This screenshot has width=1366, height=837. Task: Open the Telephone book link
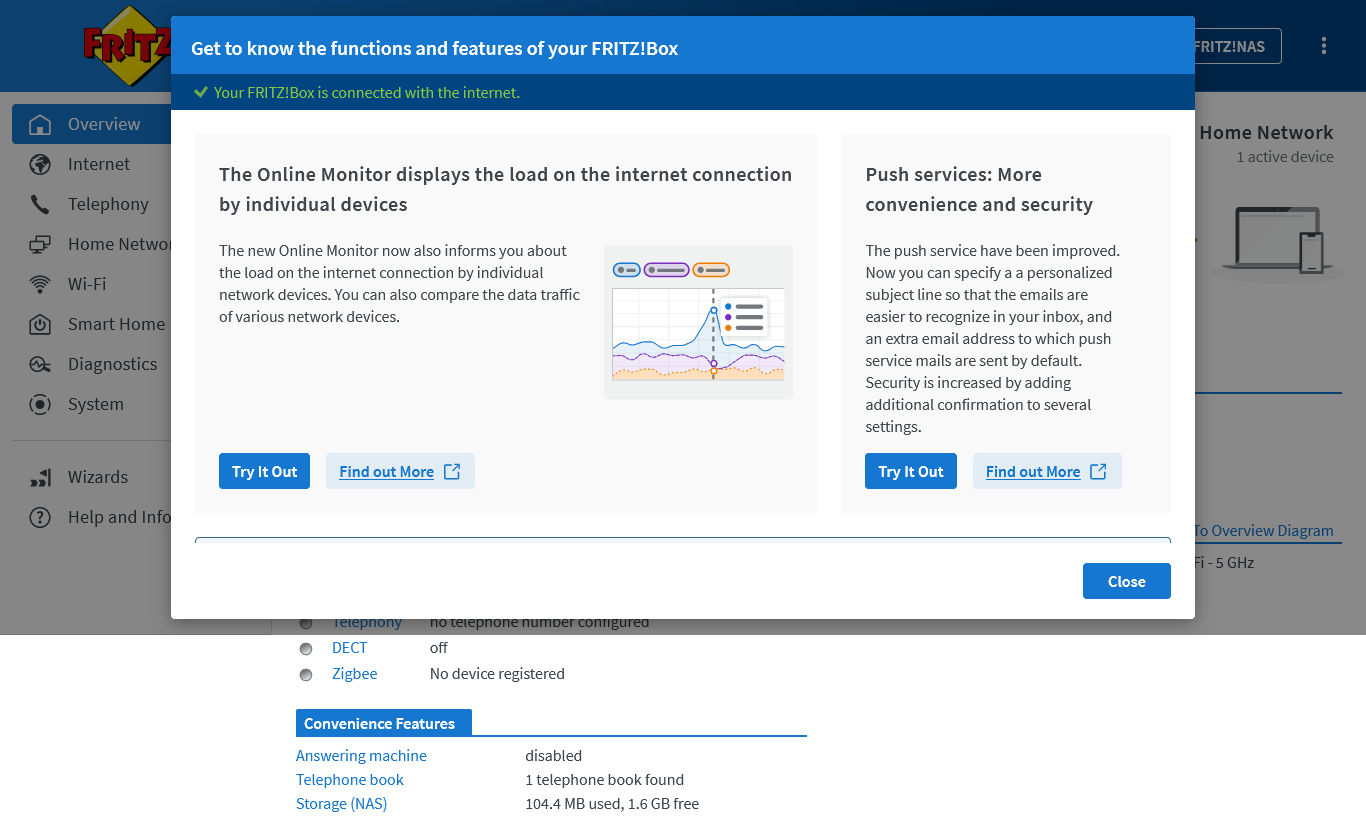[x=350, y=780]
